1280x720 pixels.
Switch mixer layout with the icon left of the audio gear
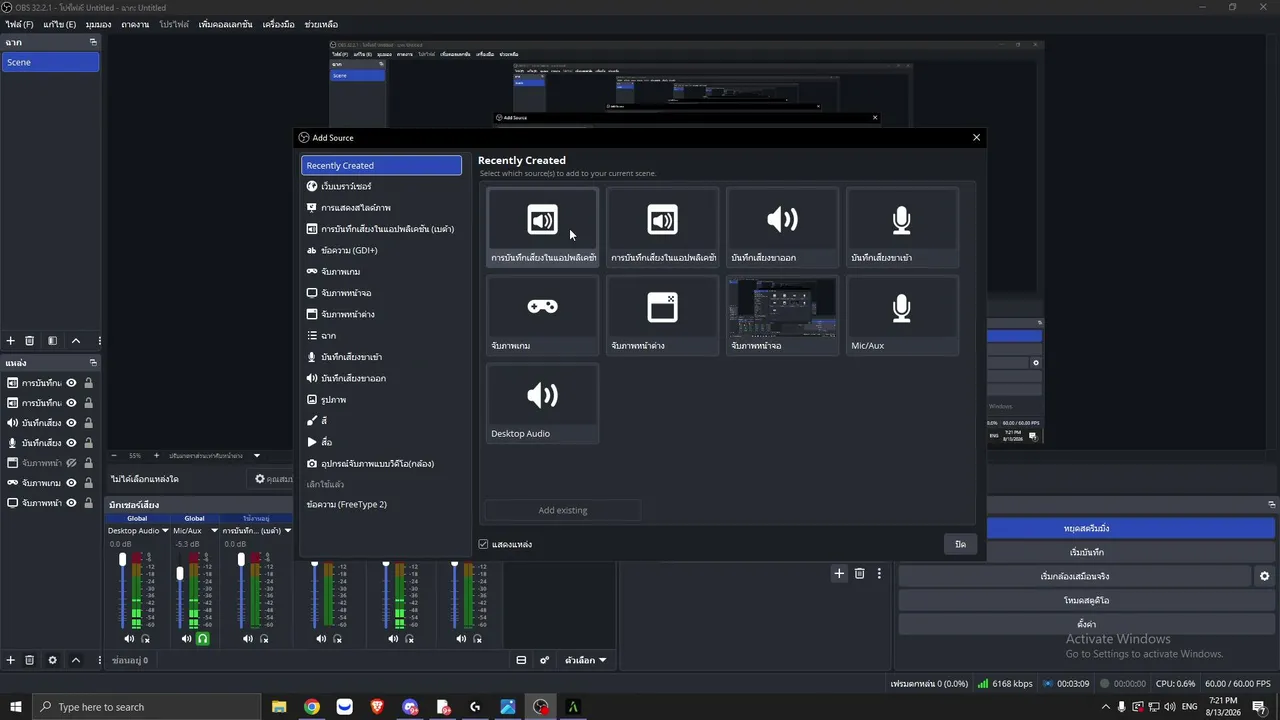click(x=521, y=660)
